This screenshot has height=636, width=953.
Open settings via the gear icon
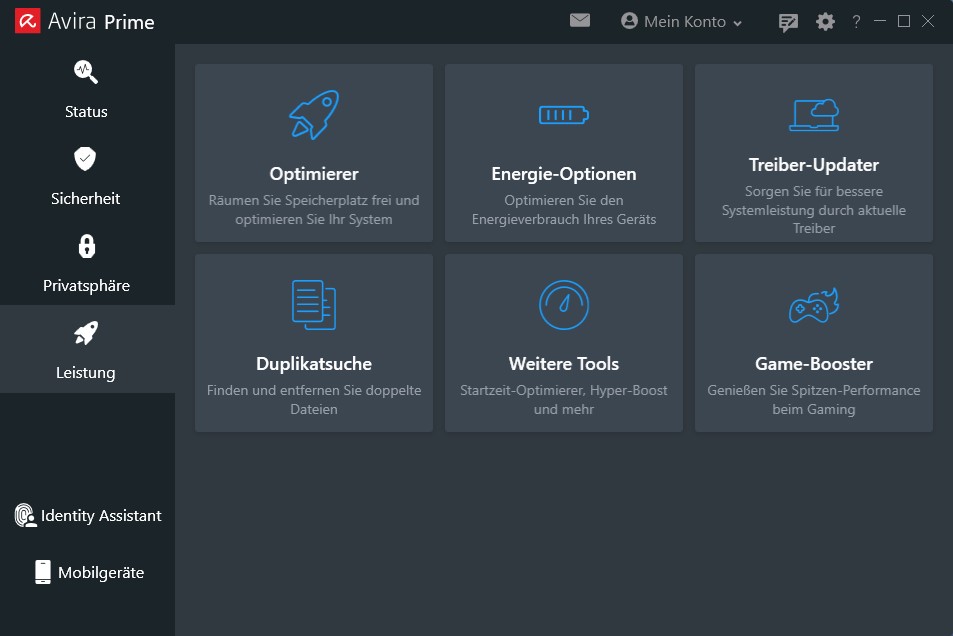click(825, 22)
